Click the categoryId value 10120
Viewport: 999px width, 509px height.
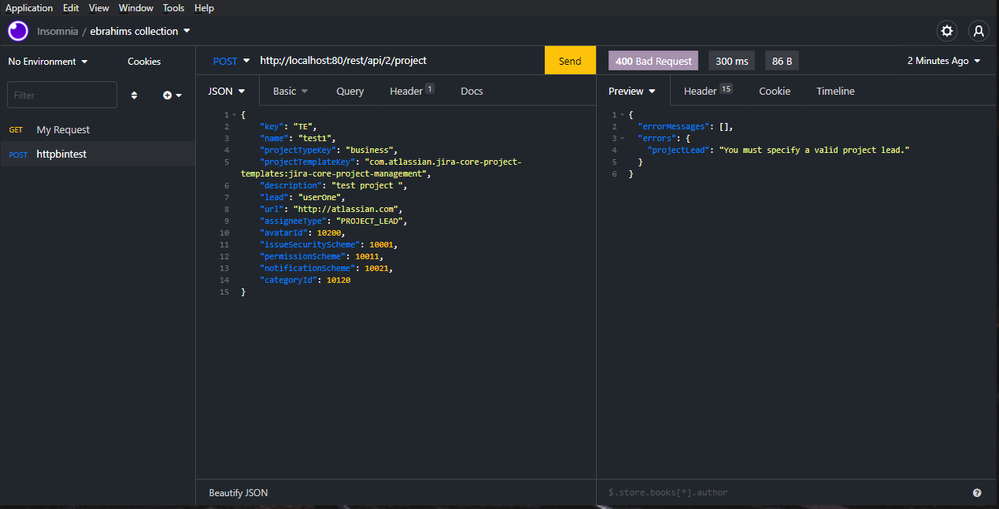338,280
